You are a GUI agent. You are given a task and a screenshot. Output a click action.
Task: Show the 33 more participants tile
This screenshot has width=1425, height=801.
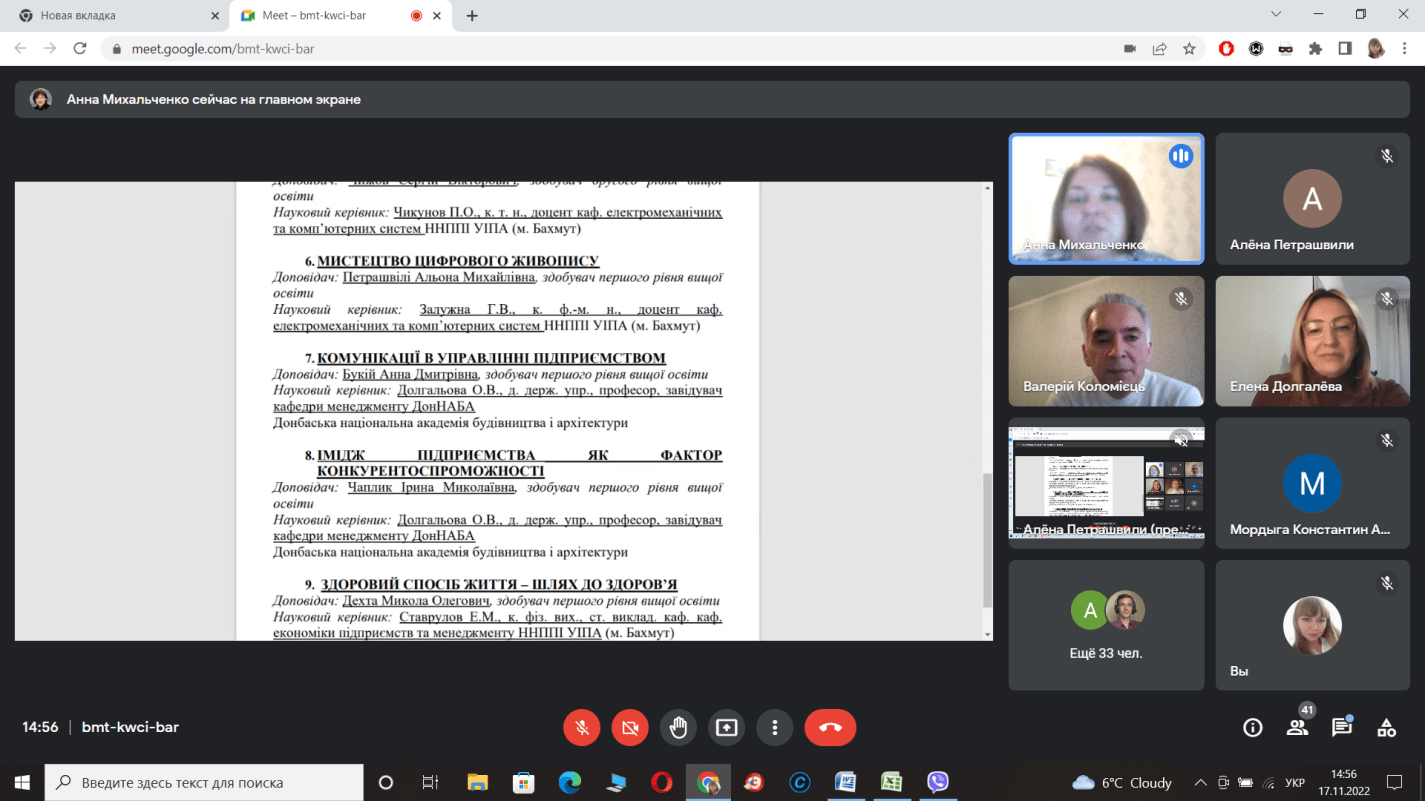pyautogui.click(x=1106, y=625)
